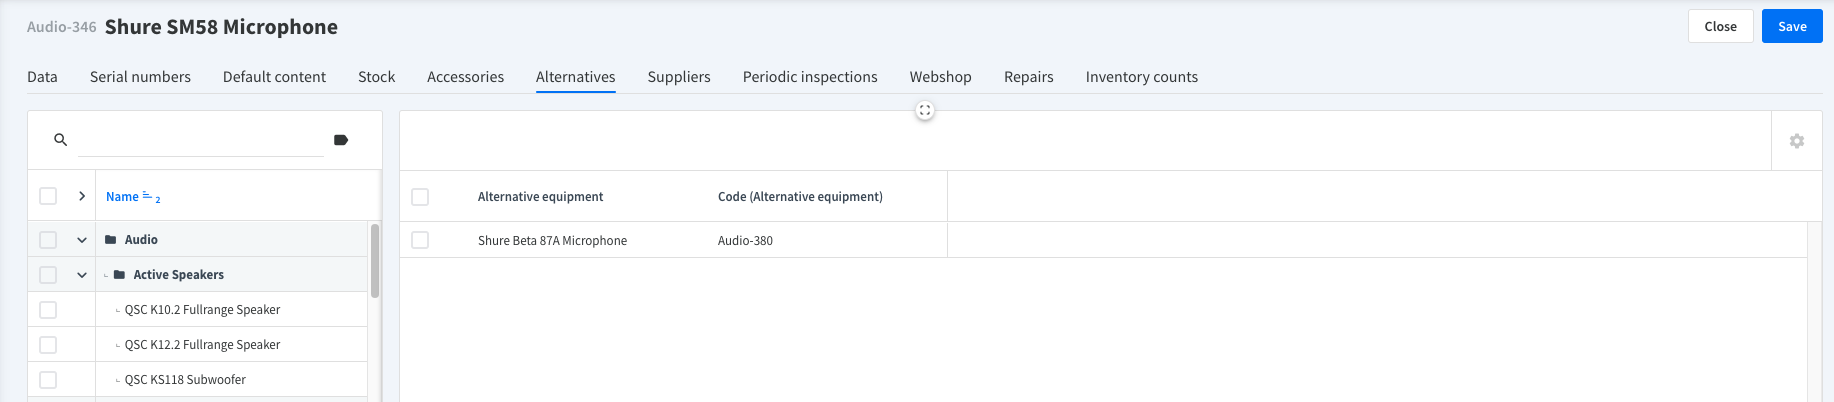Click the tag filter icon
This screenshot has height=402, width=1834.
[x=341, y=140]
